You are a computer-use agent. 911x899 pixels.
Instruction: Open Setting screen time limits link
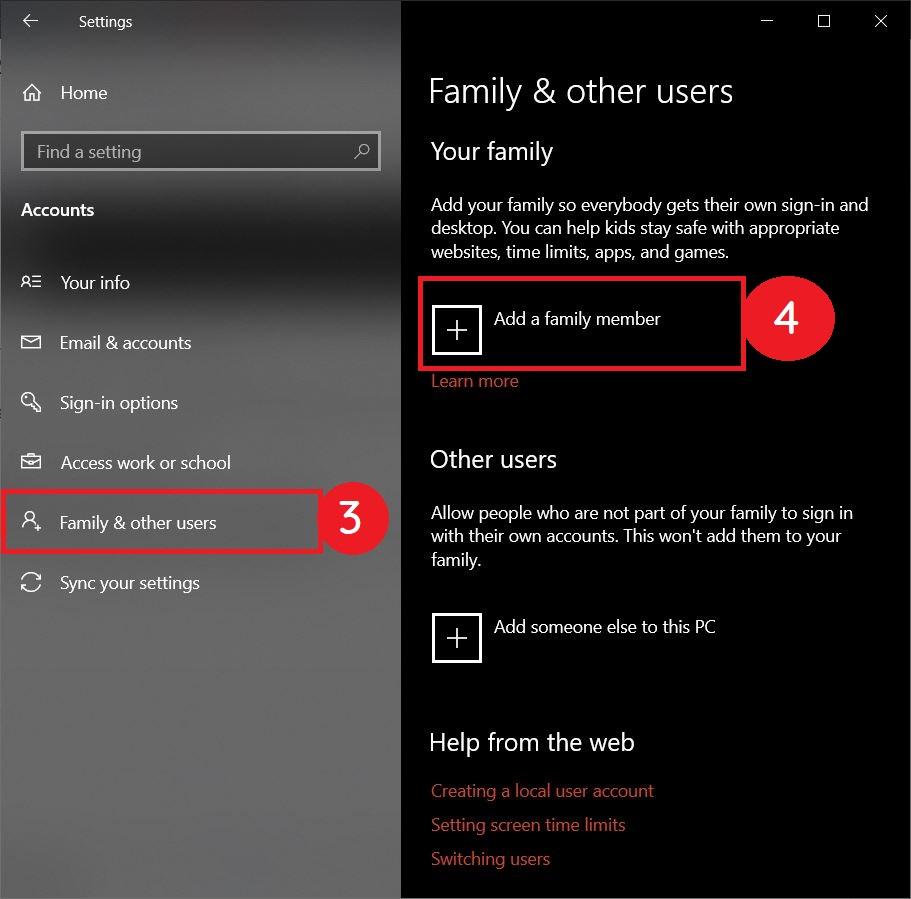pos(528,825)
